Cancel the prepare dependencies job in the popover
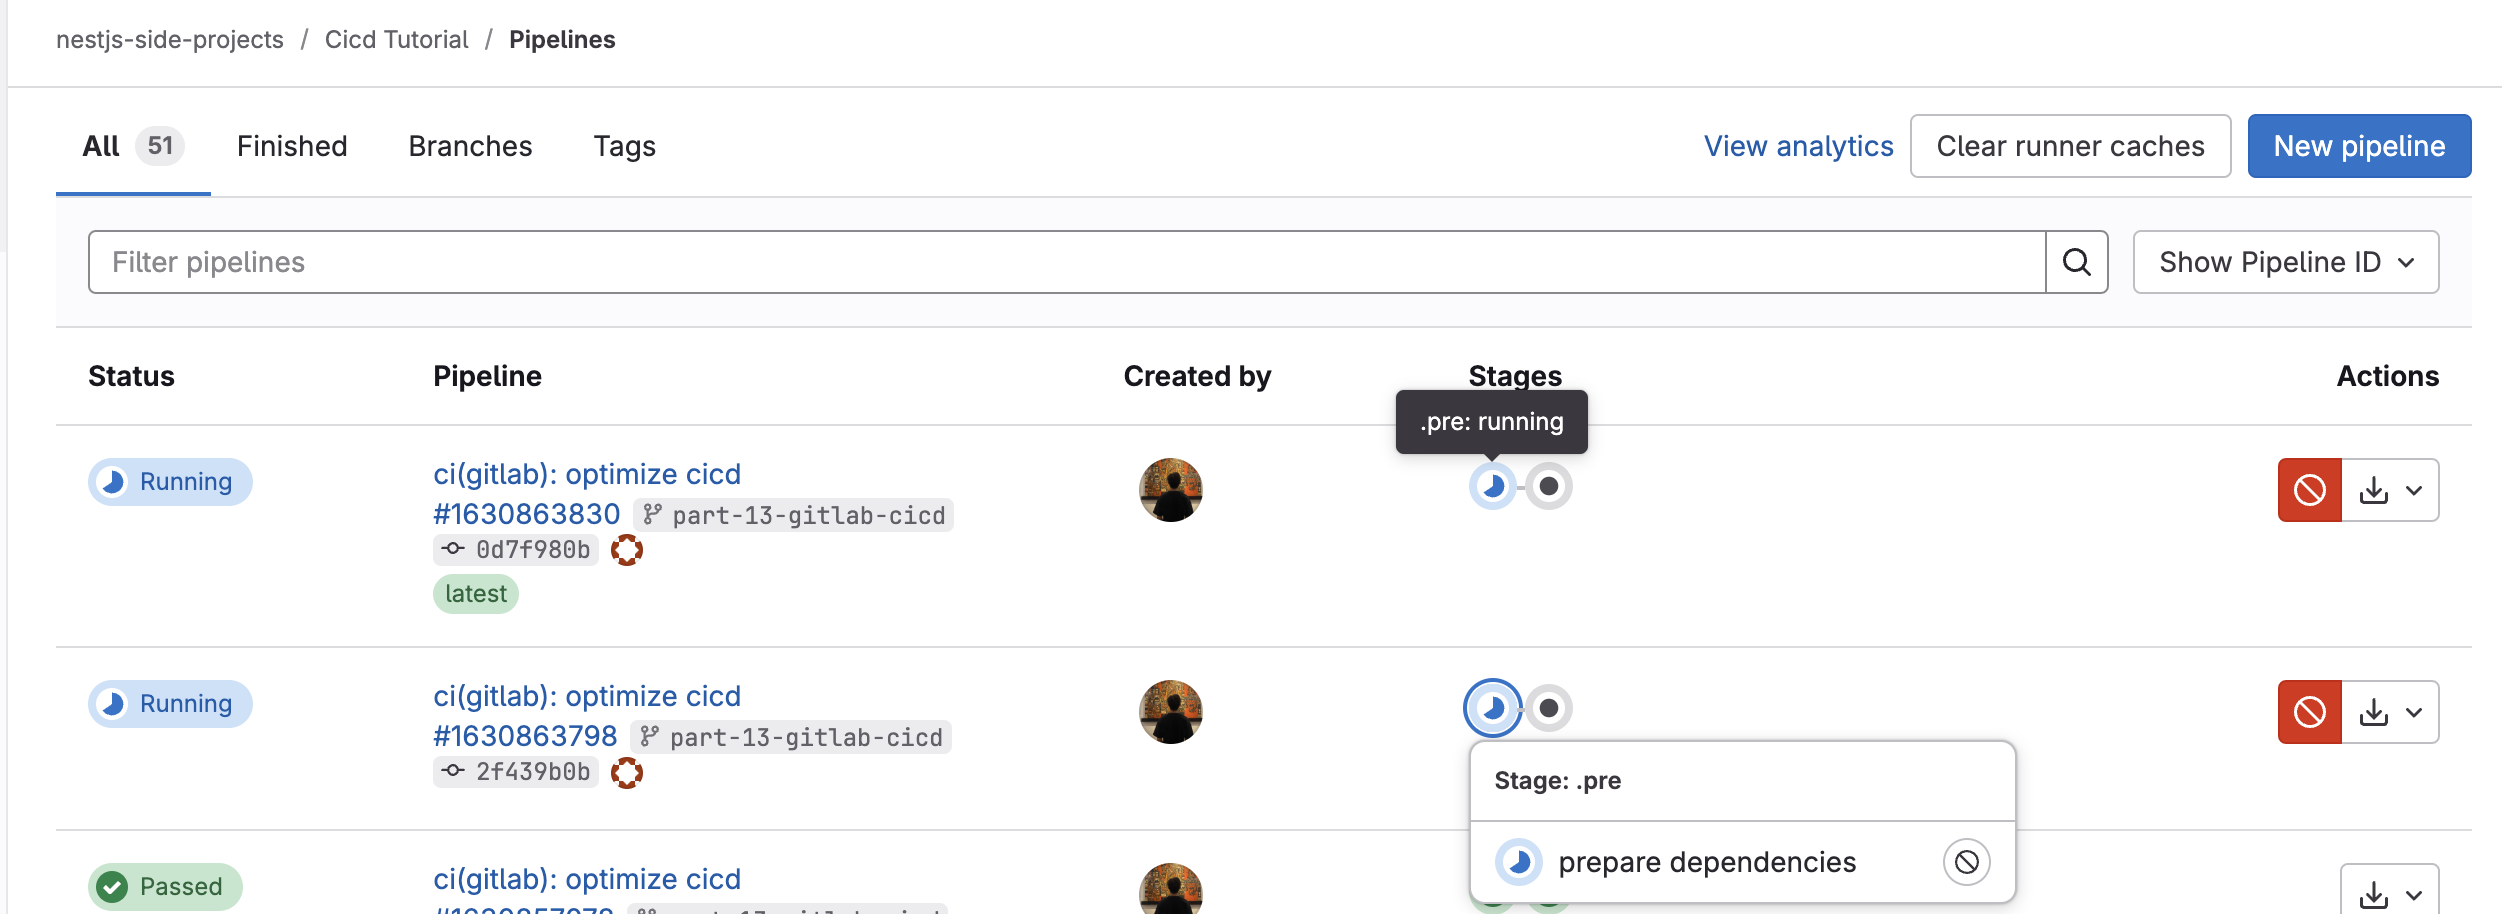 [x=1966, y=861]
